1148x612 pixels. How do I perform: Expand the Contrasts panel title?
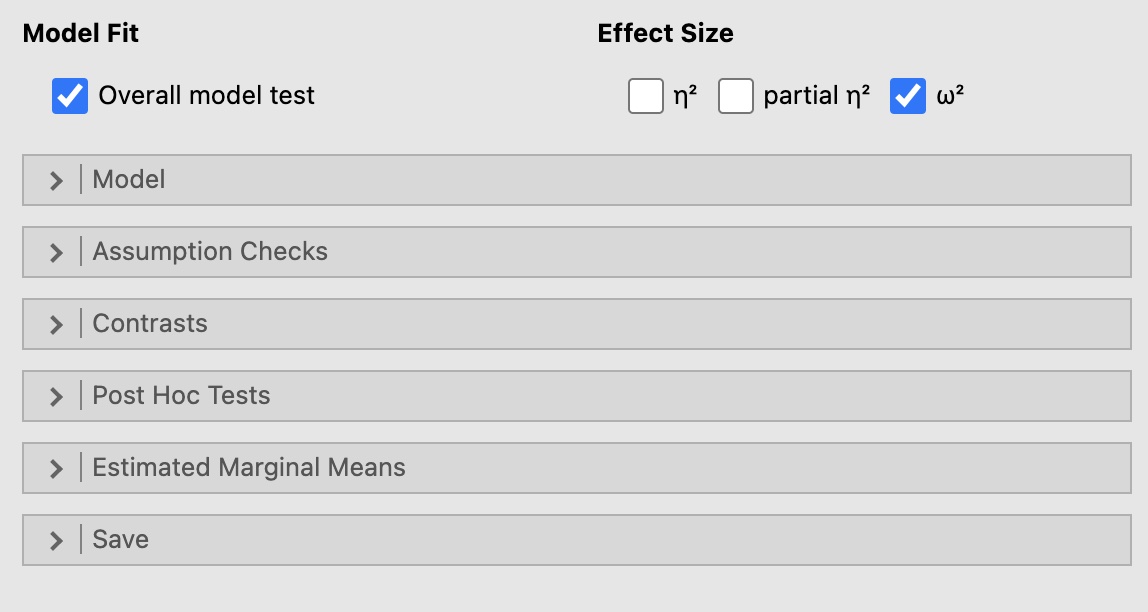pyautogui.click(x=150, y=324)
